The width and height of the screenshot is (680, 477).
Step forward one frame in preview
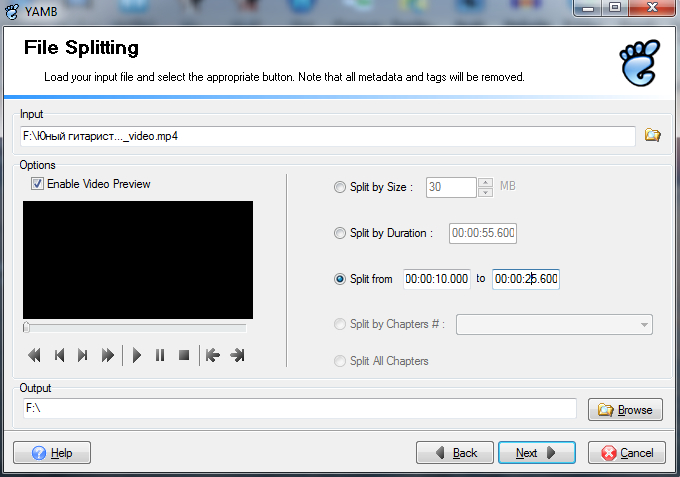(83, 355)
